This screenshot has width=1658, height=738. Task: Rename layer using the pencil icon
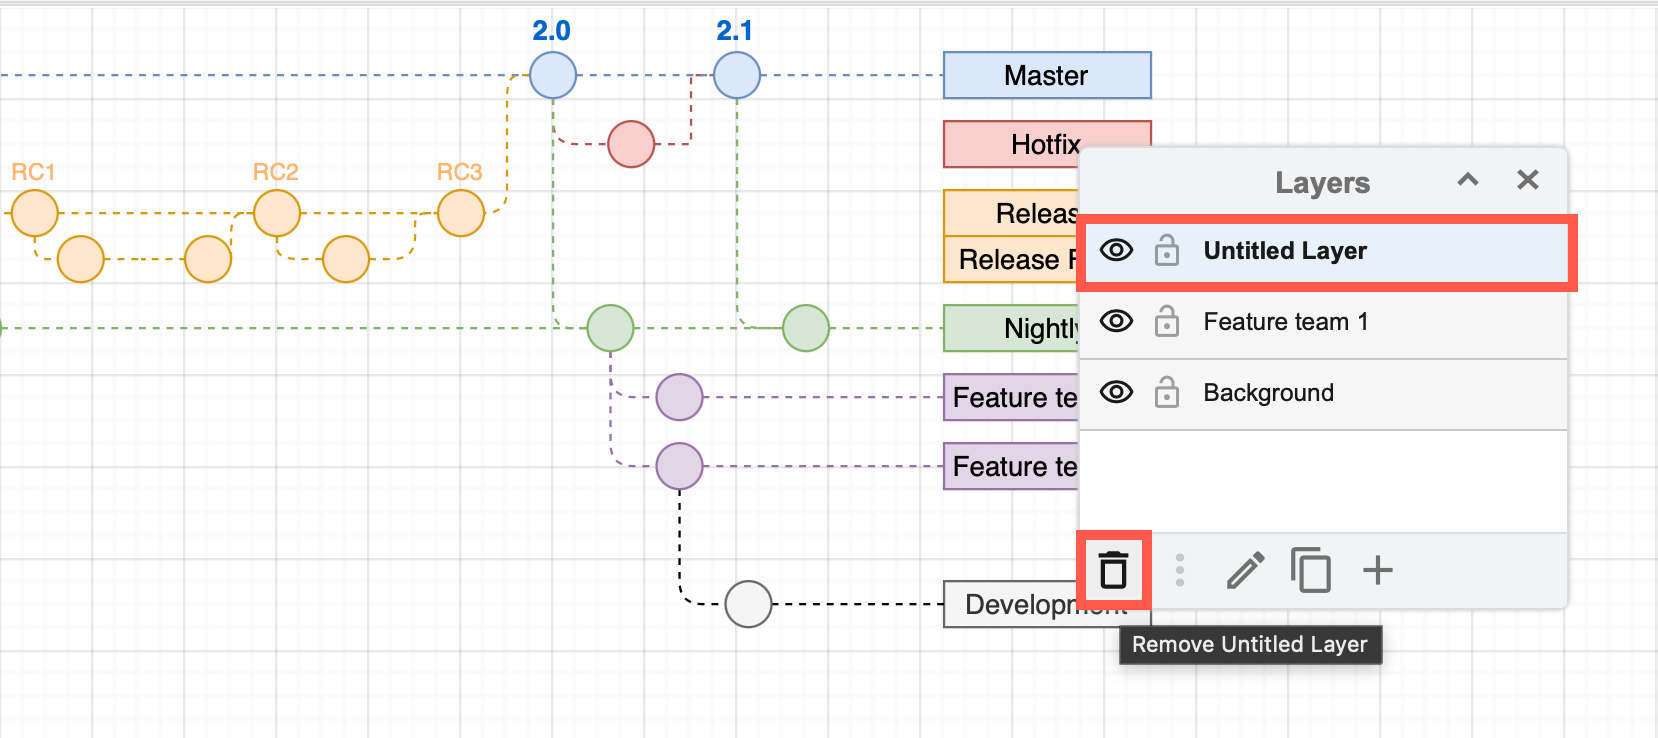click(x=1245, y=571)
